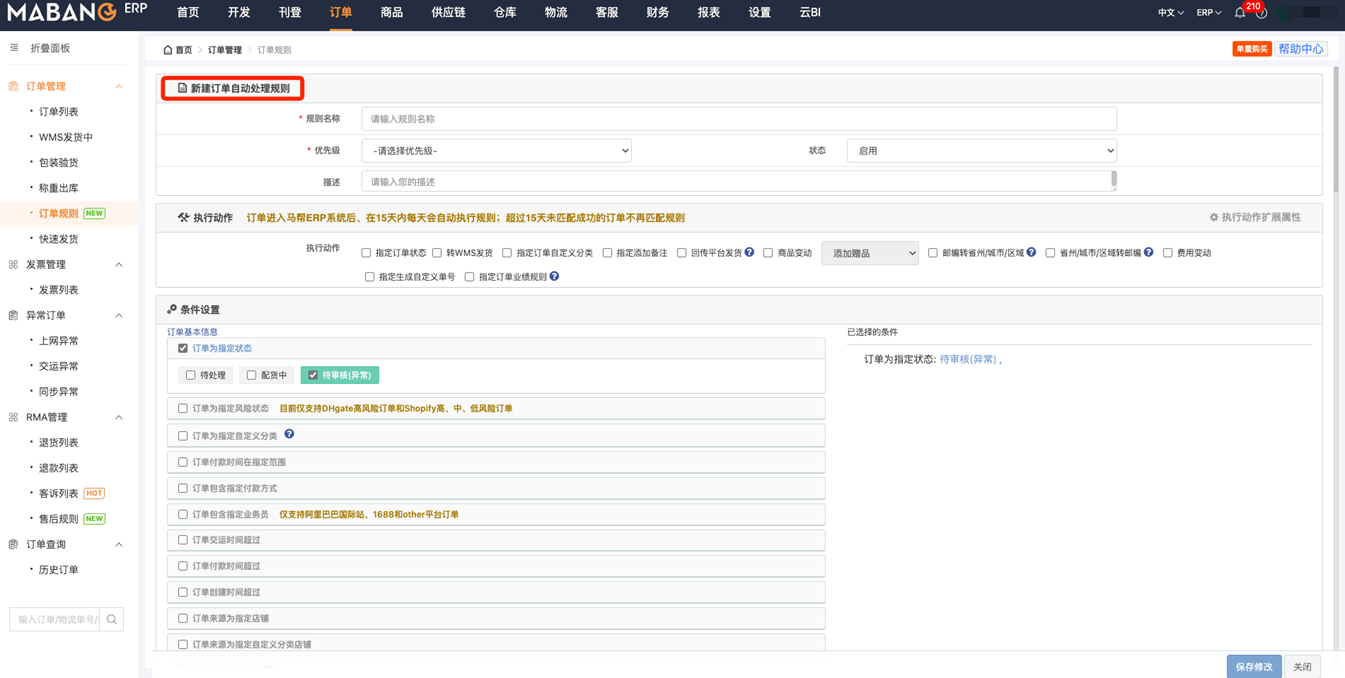Open the notification bell with 210 badge
This screenshot has height=678, width=1345.
tap(1240, 13)
